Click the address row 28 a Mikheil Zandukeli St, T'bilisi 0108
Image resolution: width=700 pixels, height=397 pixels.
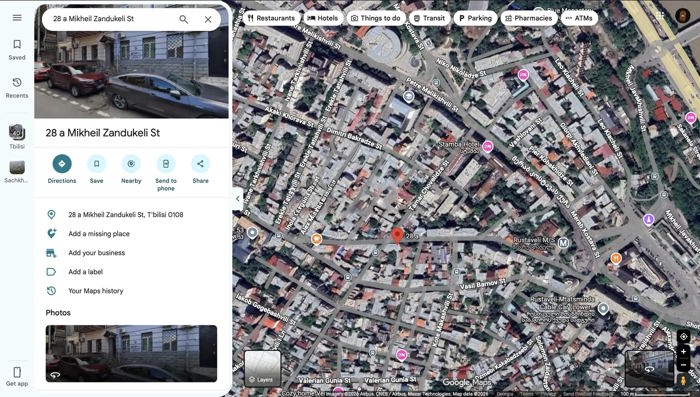131,215
